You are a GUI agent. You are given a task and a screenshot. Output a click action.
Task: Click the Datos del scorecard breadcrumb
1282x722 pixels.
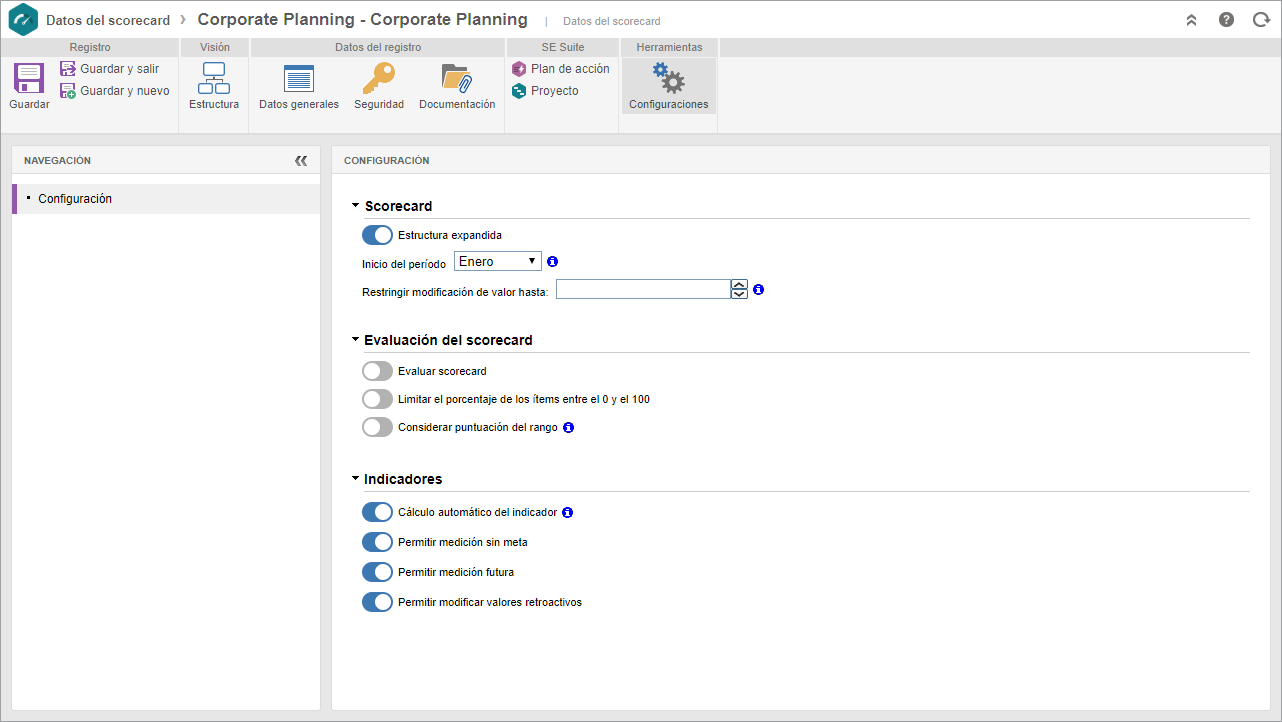coord(108,20)
